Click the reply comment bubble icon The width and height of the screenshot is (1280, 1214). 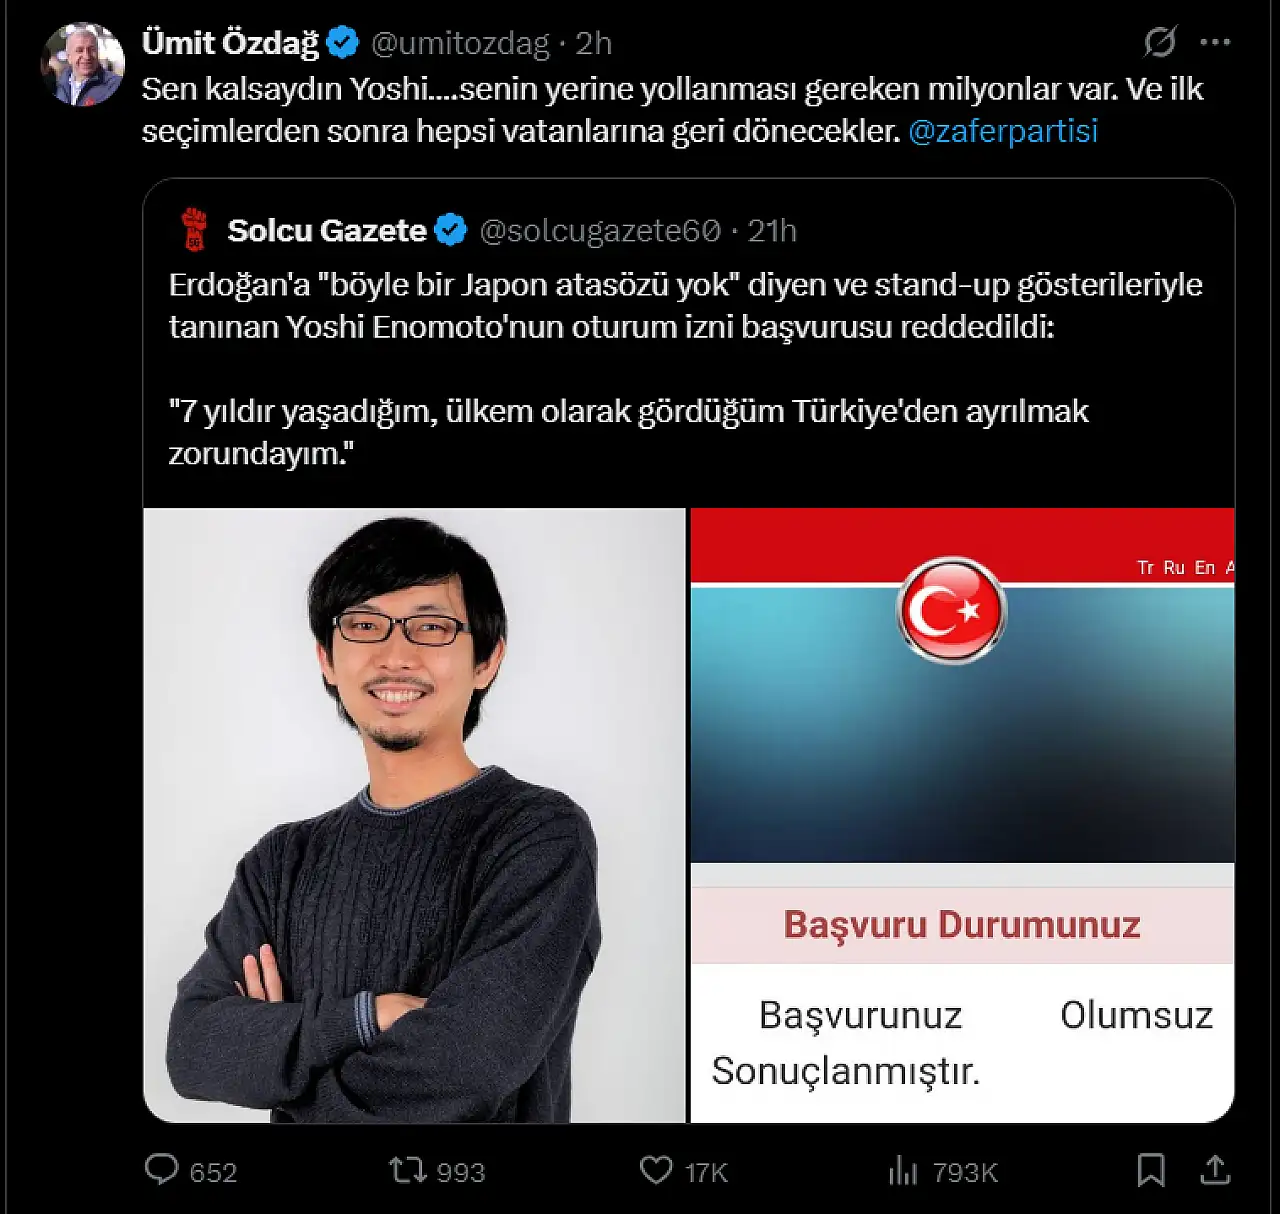[161, 1170]
